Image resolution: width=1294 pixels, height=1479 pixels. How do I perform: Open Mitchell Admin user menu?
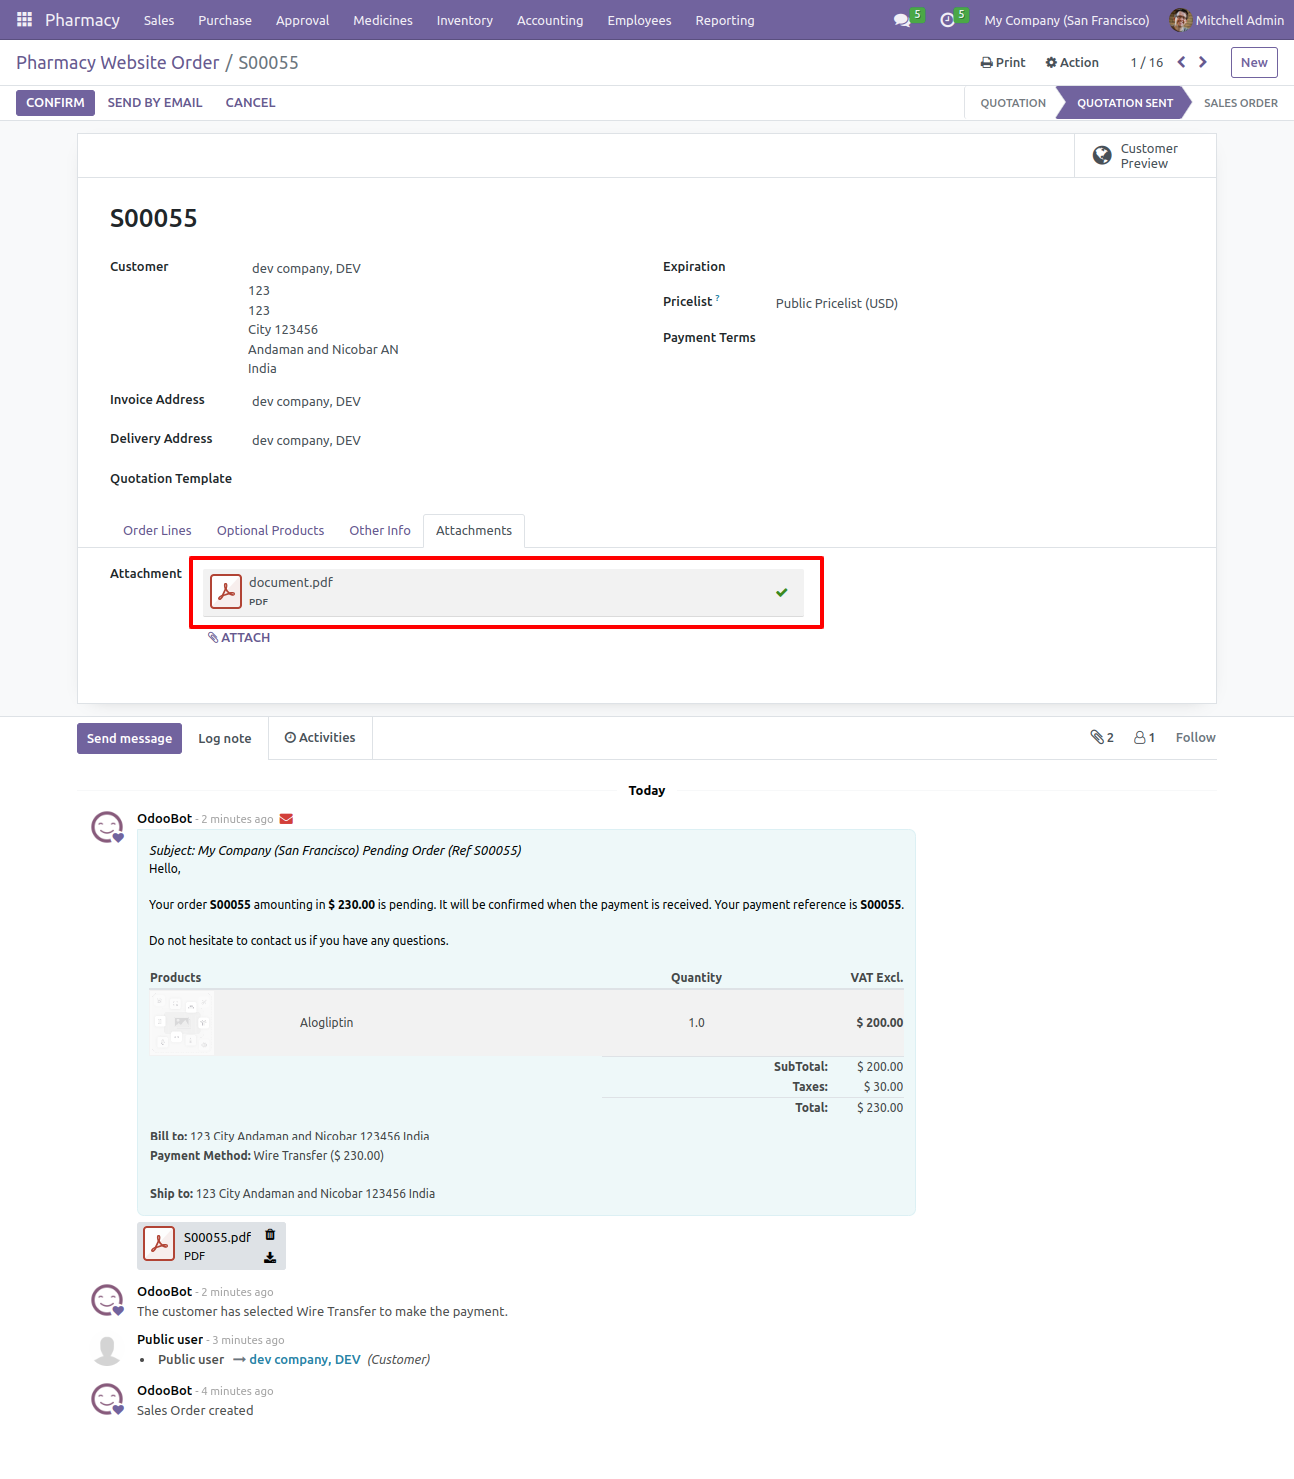coord(1227,20)
